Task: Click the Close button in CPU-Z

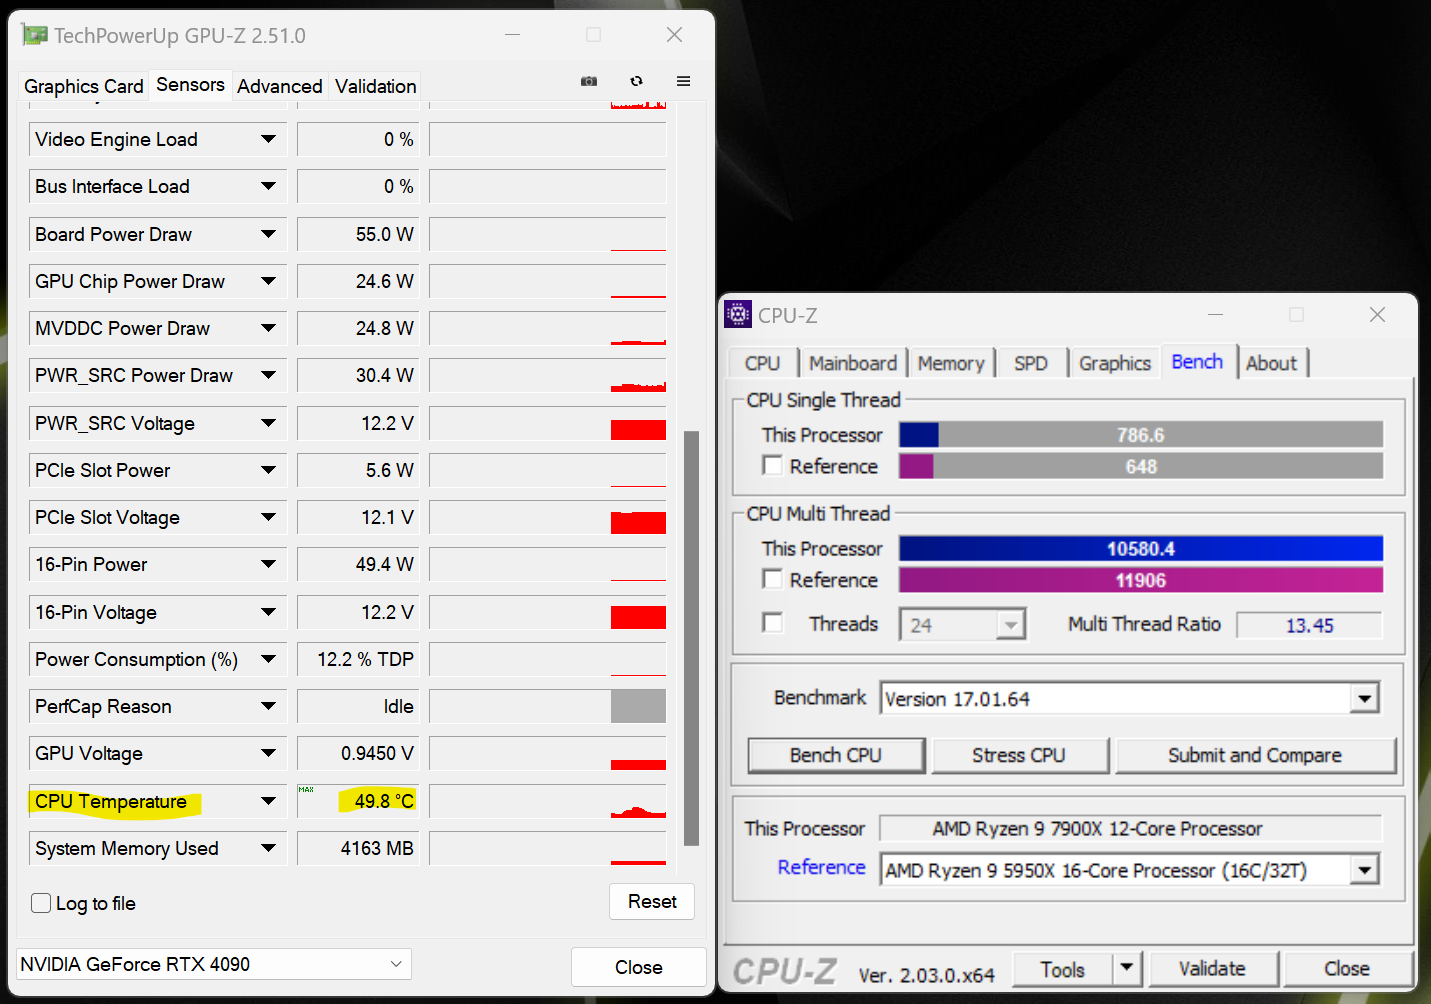Action: pos(1347,968)
